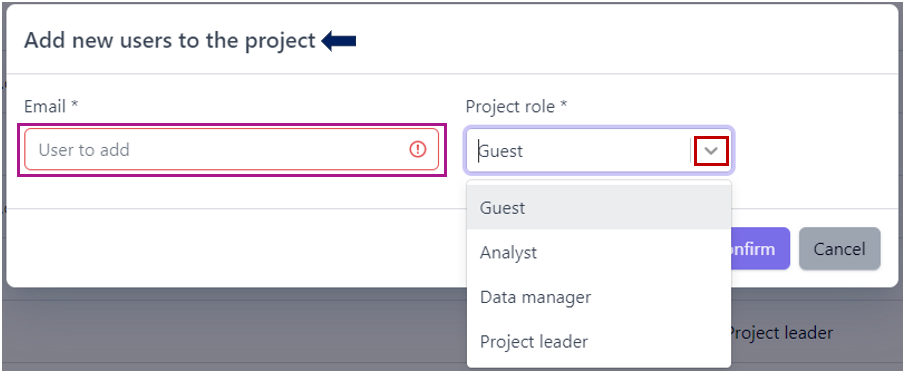This screenshot has width=903, height=371.
Task: Click the 'Add new users to the project' heading
Action: tap(169, 41)
